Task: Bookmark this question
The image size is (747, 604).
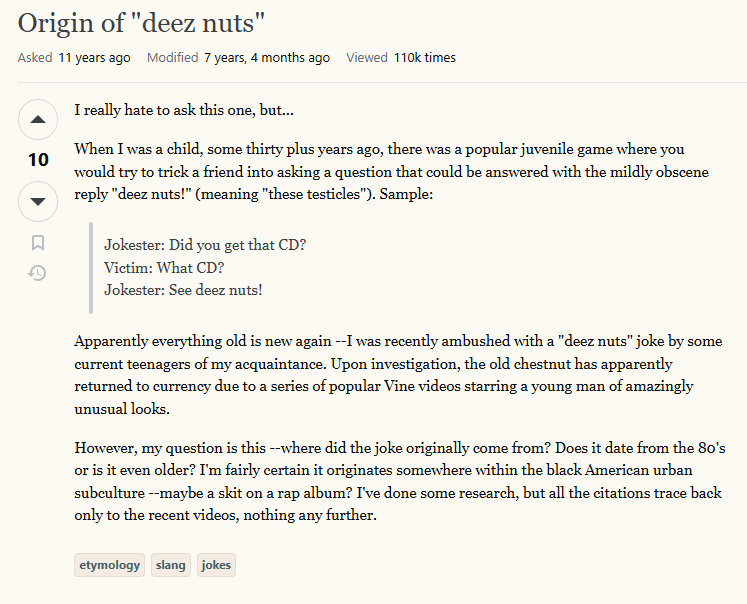Action: (38, 243)
